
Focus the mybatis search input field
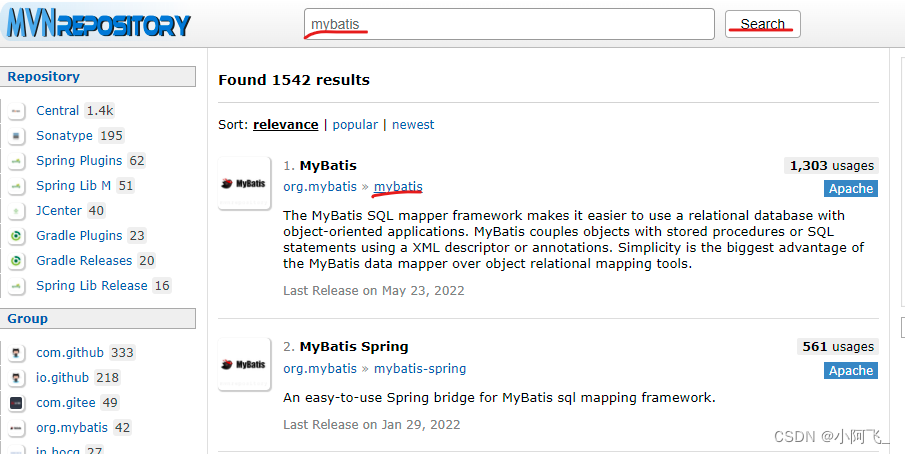(x=508, y=24)
